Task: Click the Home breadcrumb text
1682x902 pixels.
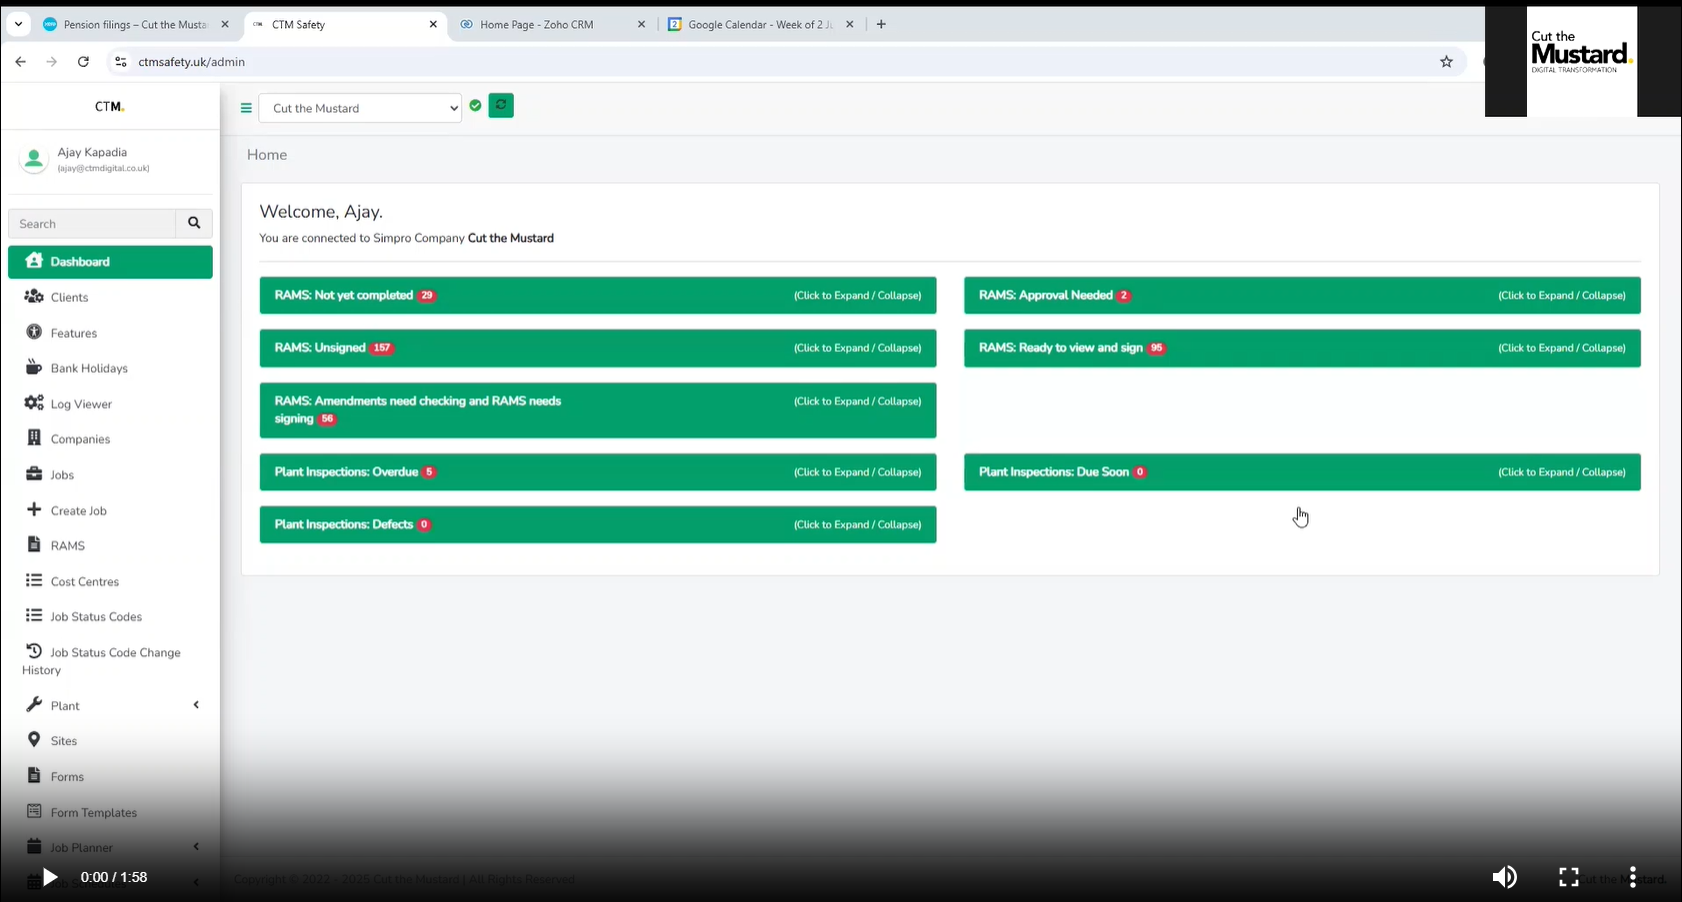Action: tap(267, 154)
